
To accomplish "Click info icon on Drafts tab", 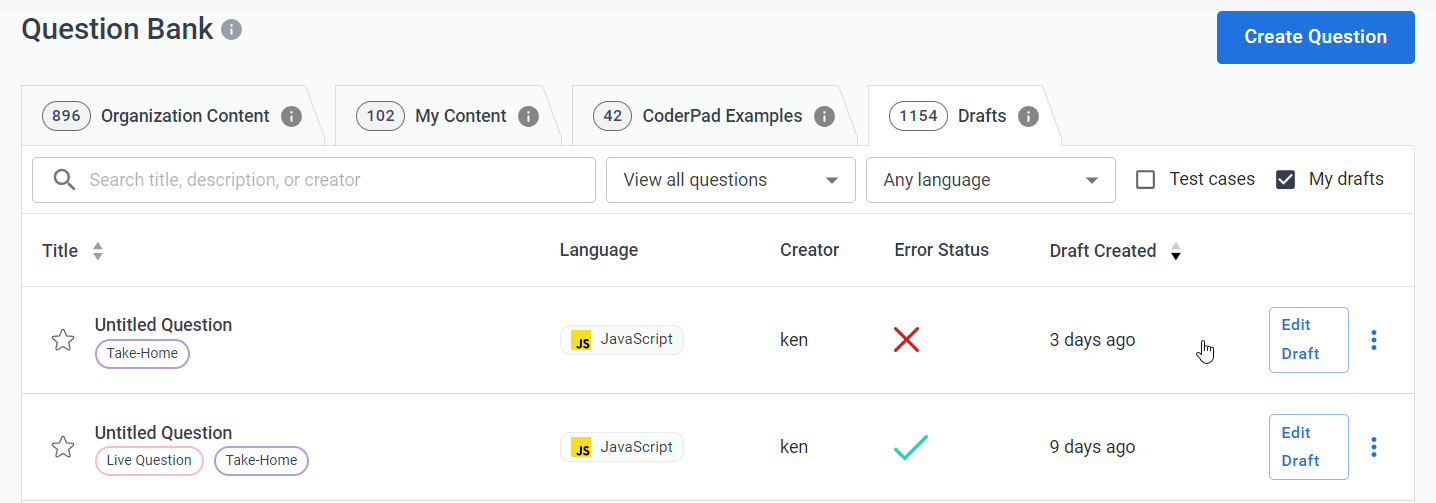I will click(1028, 116).
